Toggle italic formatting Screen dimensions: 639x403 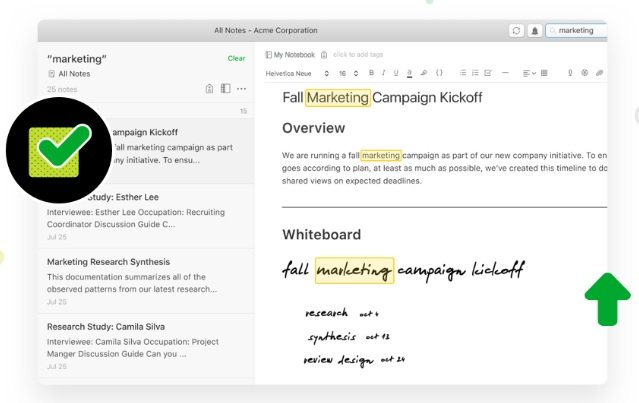[x=383, y=73]
